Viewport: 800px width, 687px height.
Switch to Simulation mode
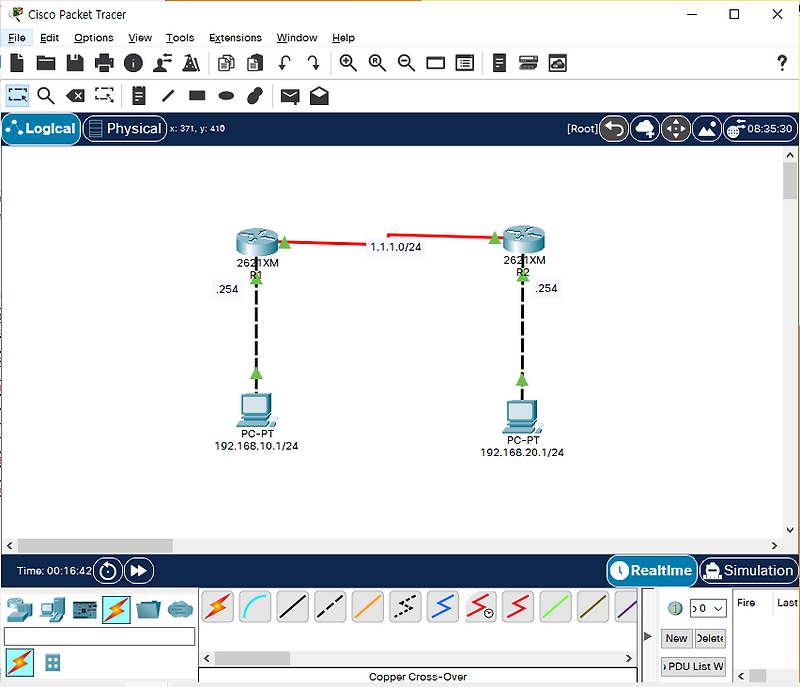coord(749,570)
